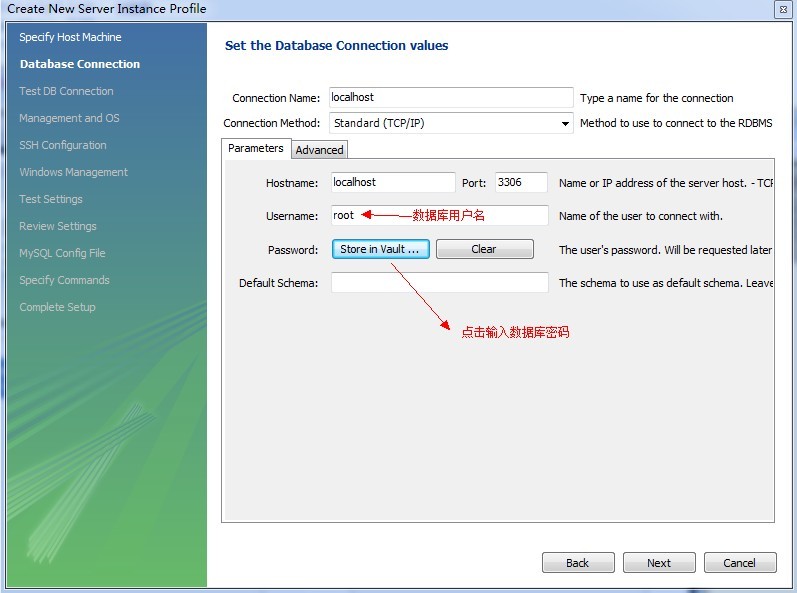
Task: Click the Store in Vault button
Action: tap(381, 249)
